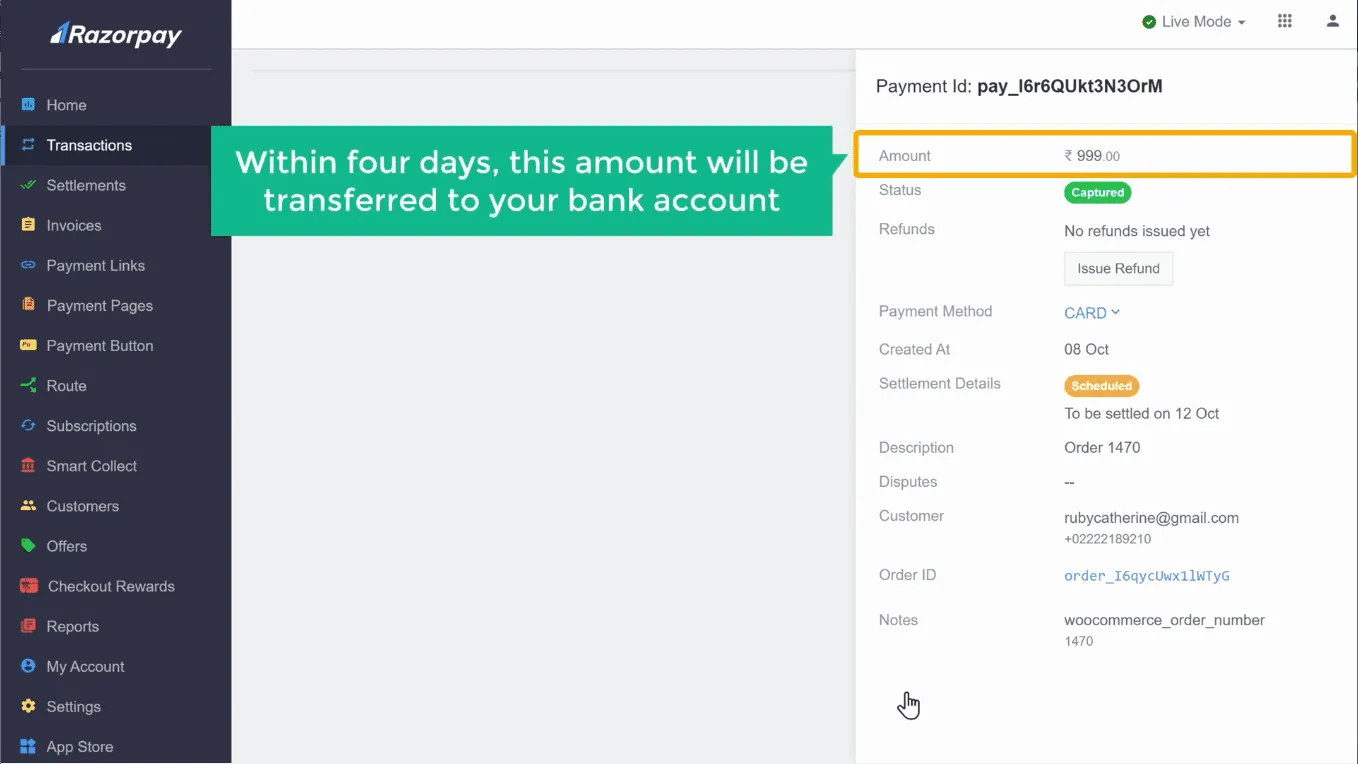
Task: Open the order_I6qycUwx1lWTyG link
Action: point(1146,576)
